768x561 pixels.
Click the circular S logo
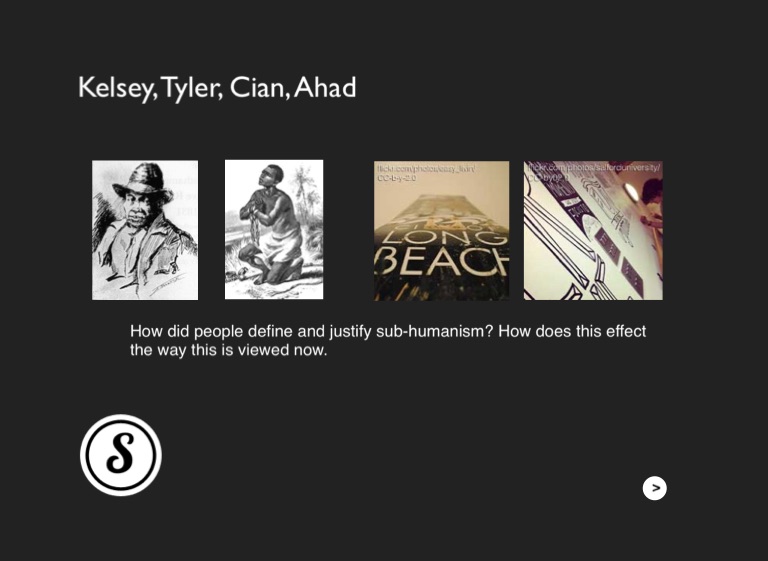pos(121,455)
